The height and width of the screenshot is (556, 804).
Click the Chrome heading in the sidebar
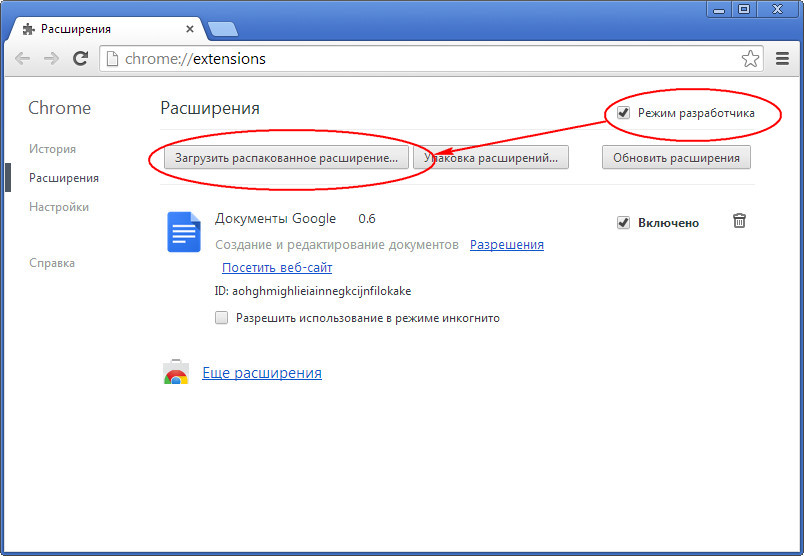pyautogui.click(x=59, y=108)
